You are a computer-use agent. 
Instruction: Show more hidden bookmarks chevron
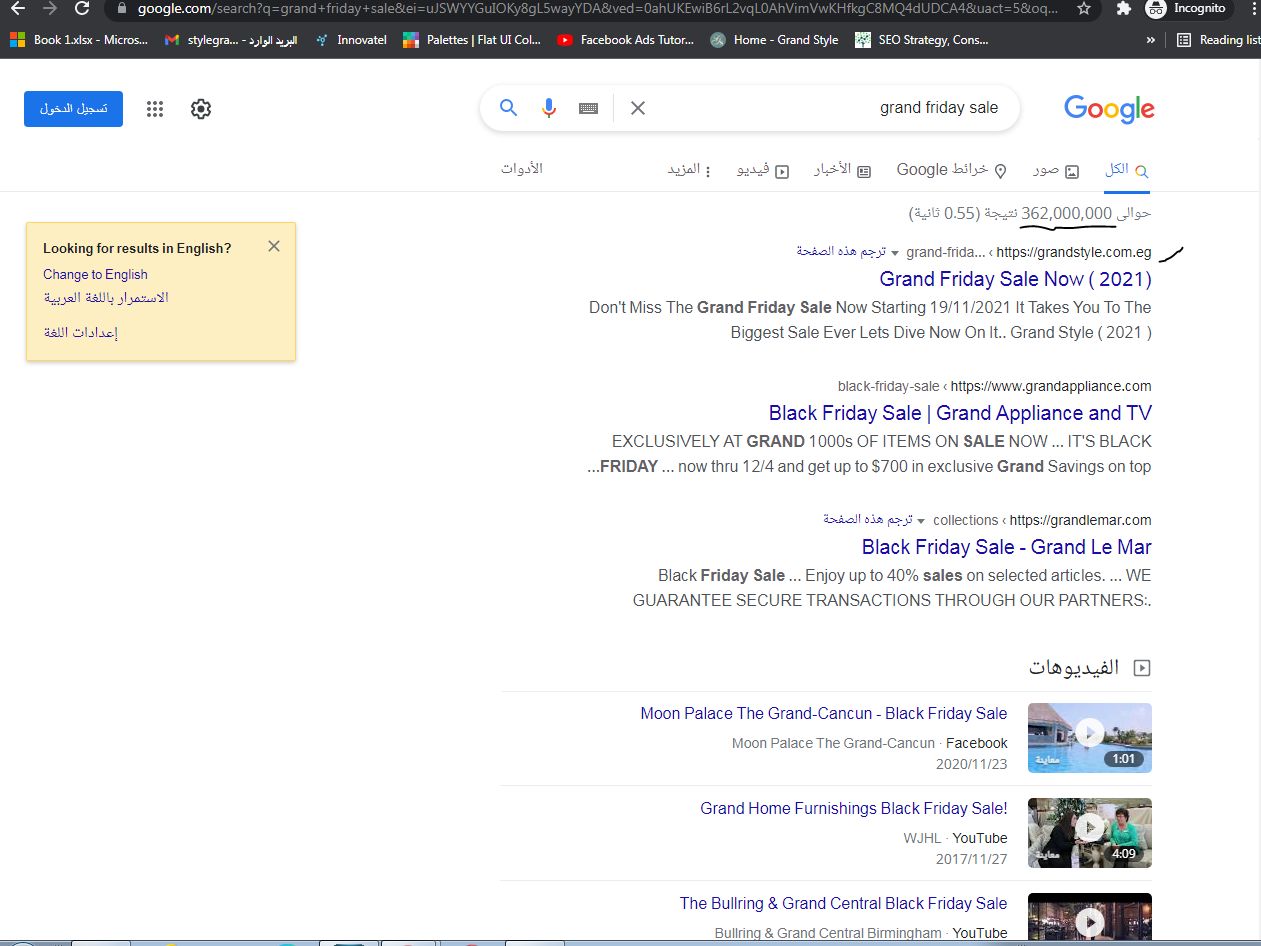click(x=1151, y=40)
